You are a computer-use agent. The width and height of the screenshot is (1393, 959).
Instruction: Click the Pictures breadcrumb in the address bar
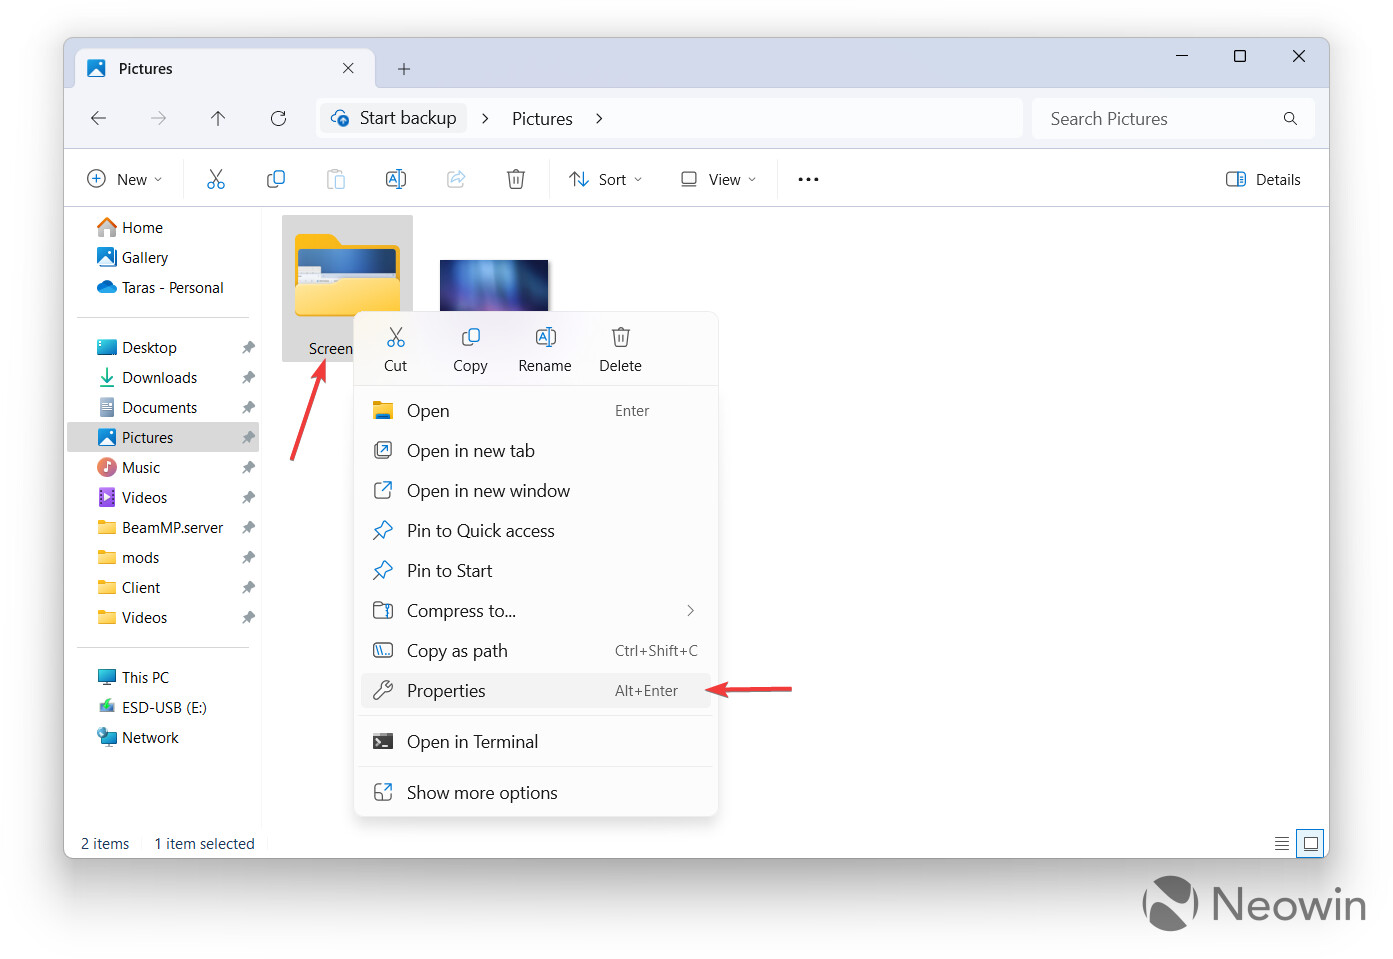click(542, 118)
